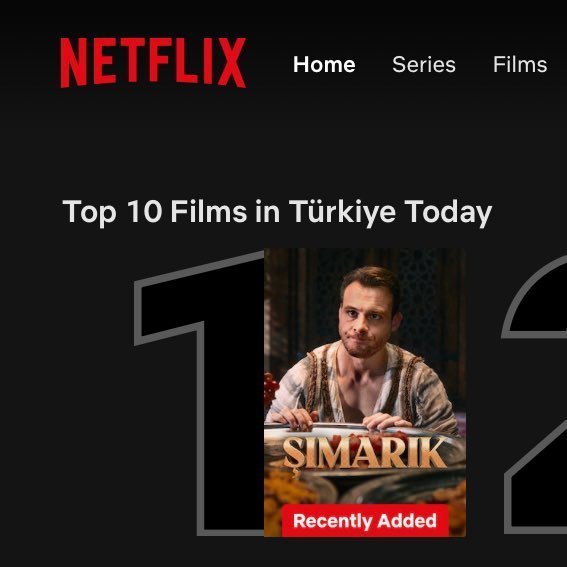Select the partially visible rank number 2

[x=535, y=394]
